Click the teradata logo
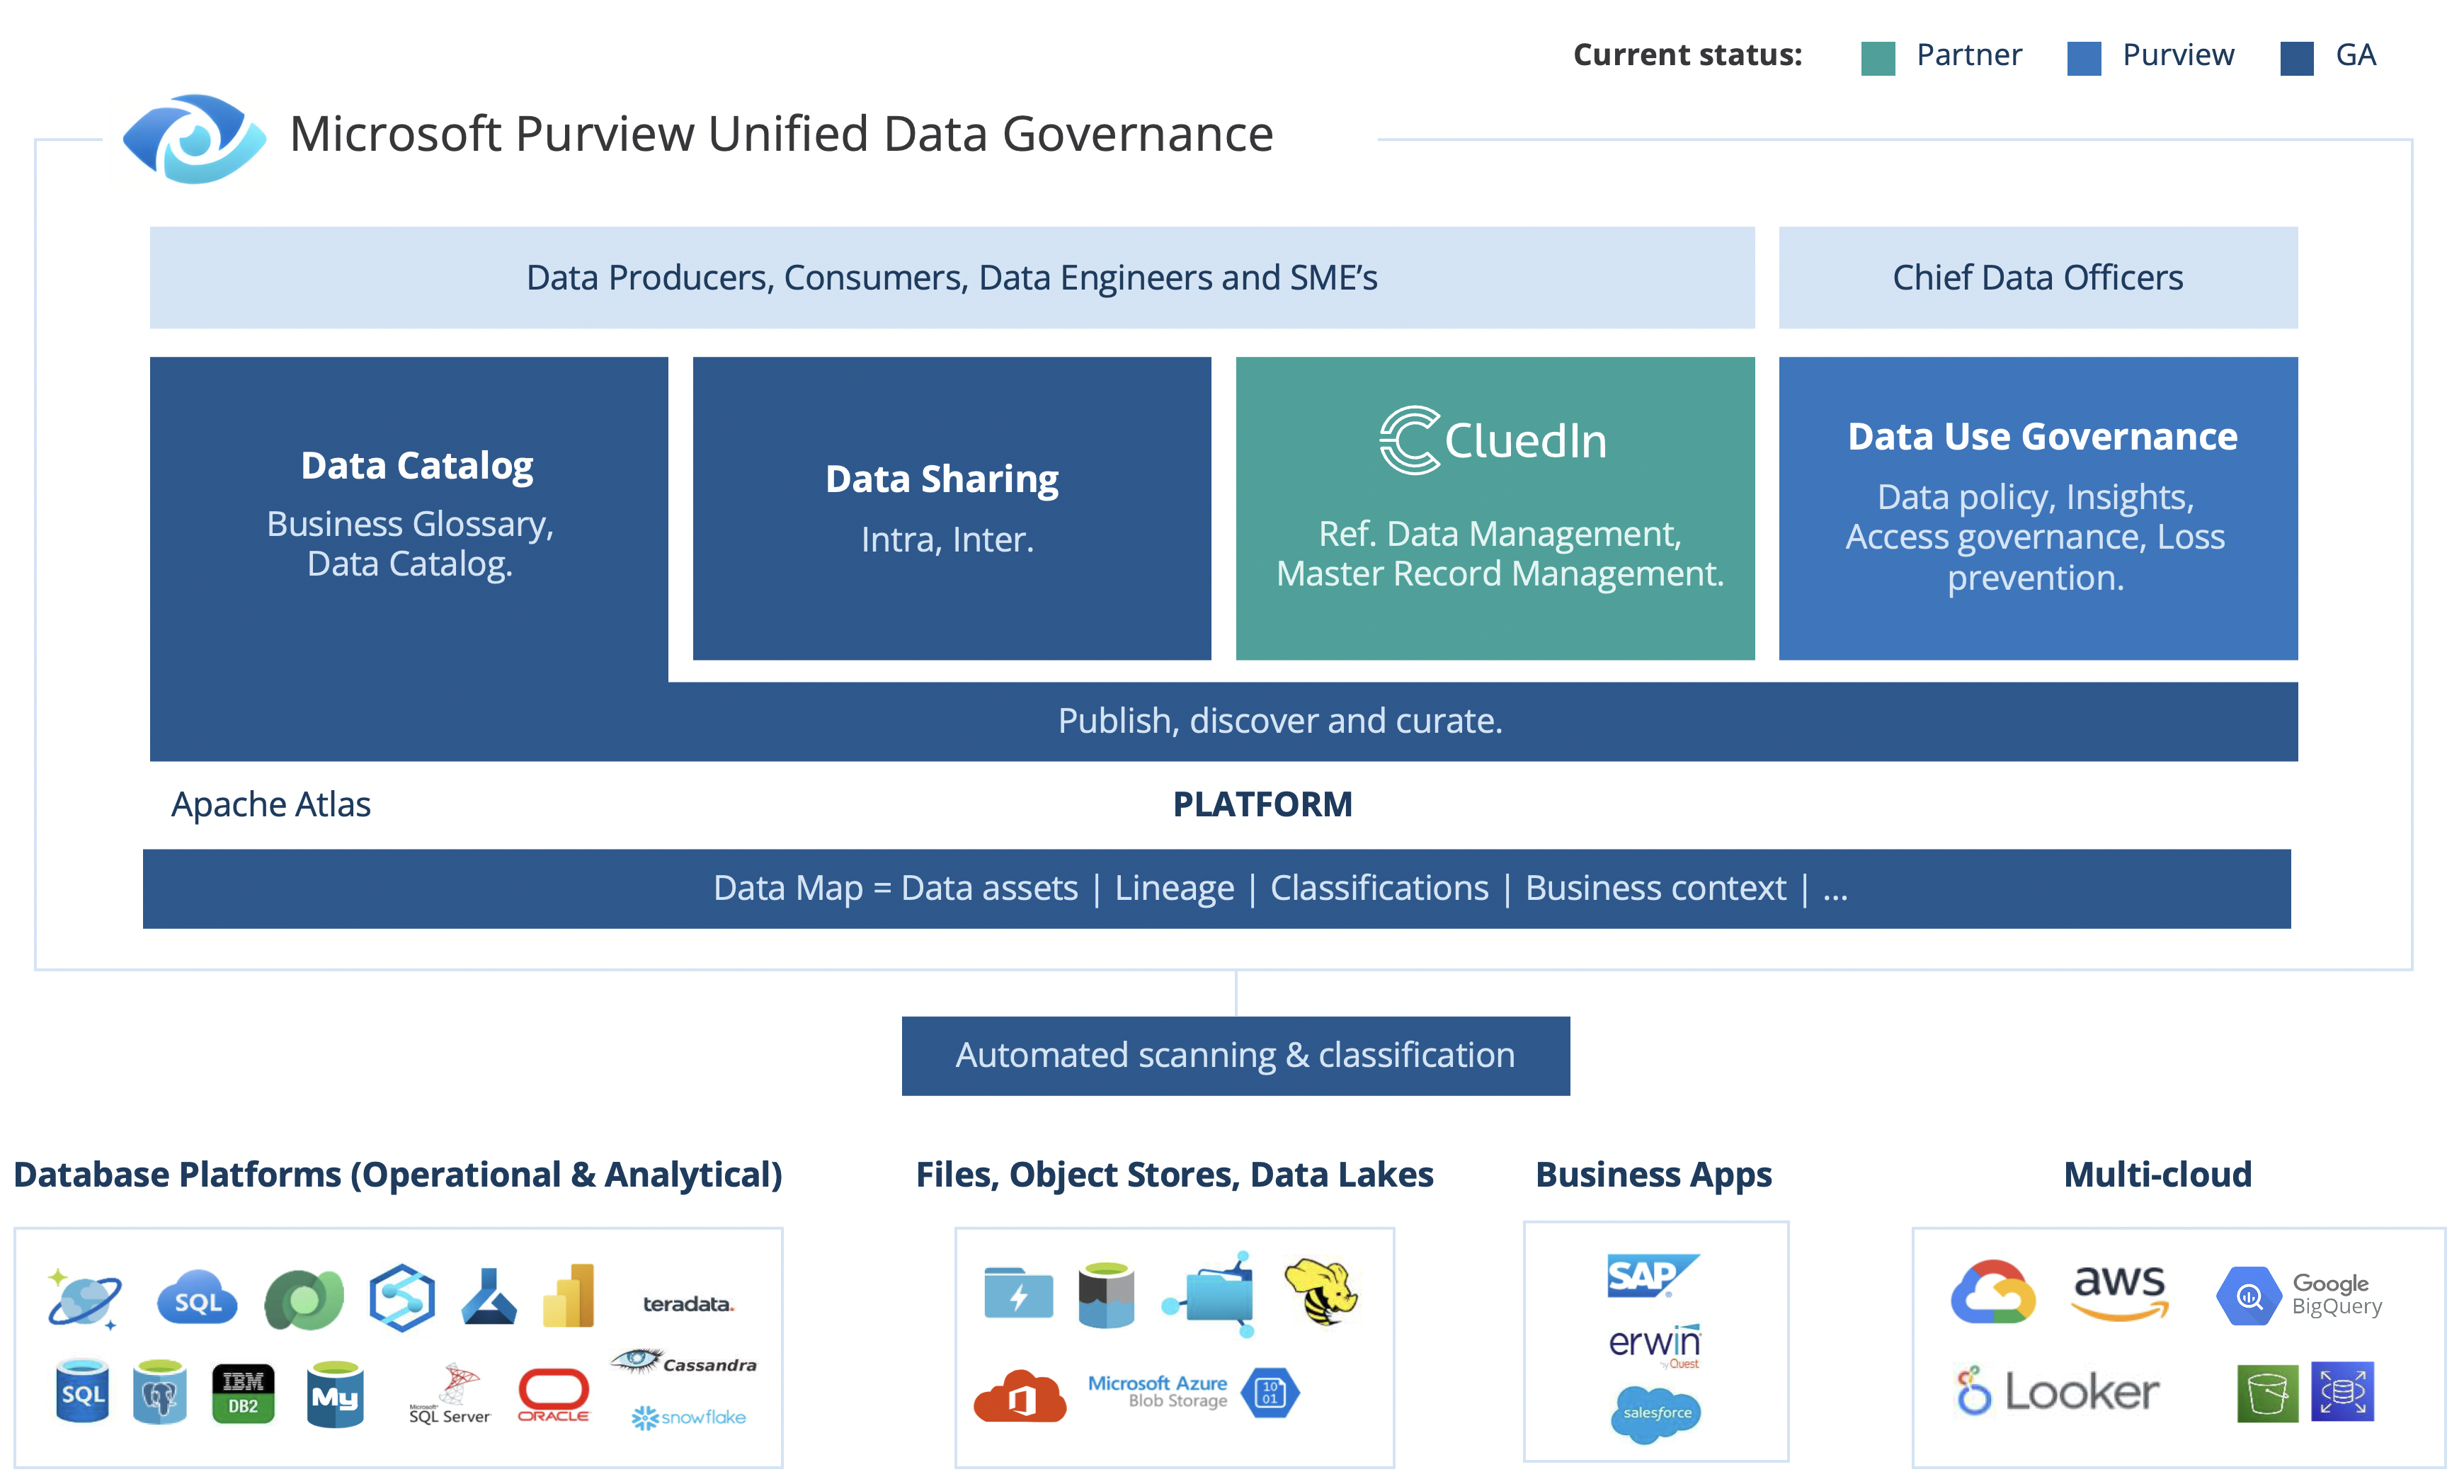2464x1484 pixels. pyautogui.click(x=688, y=1304)
